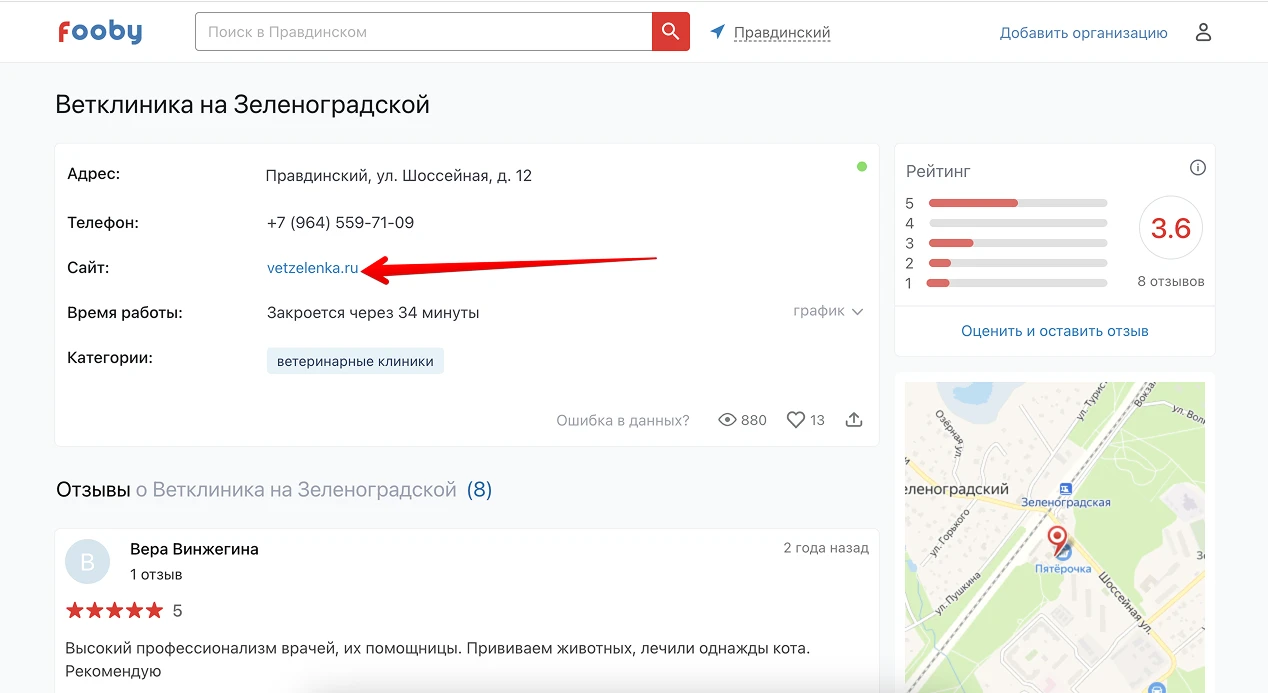Click the views eye icon

coord(728,420)
